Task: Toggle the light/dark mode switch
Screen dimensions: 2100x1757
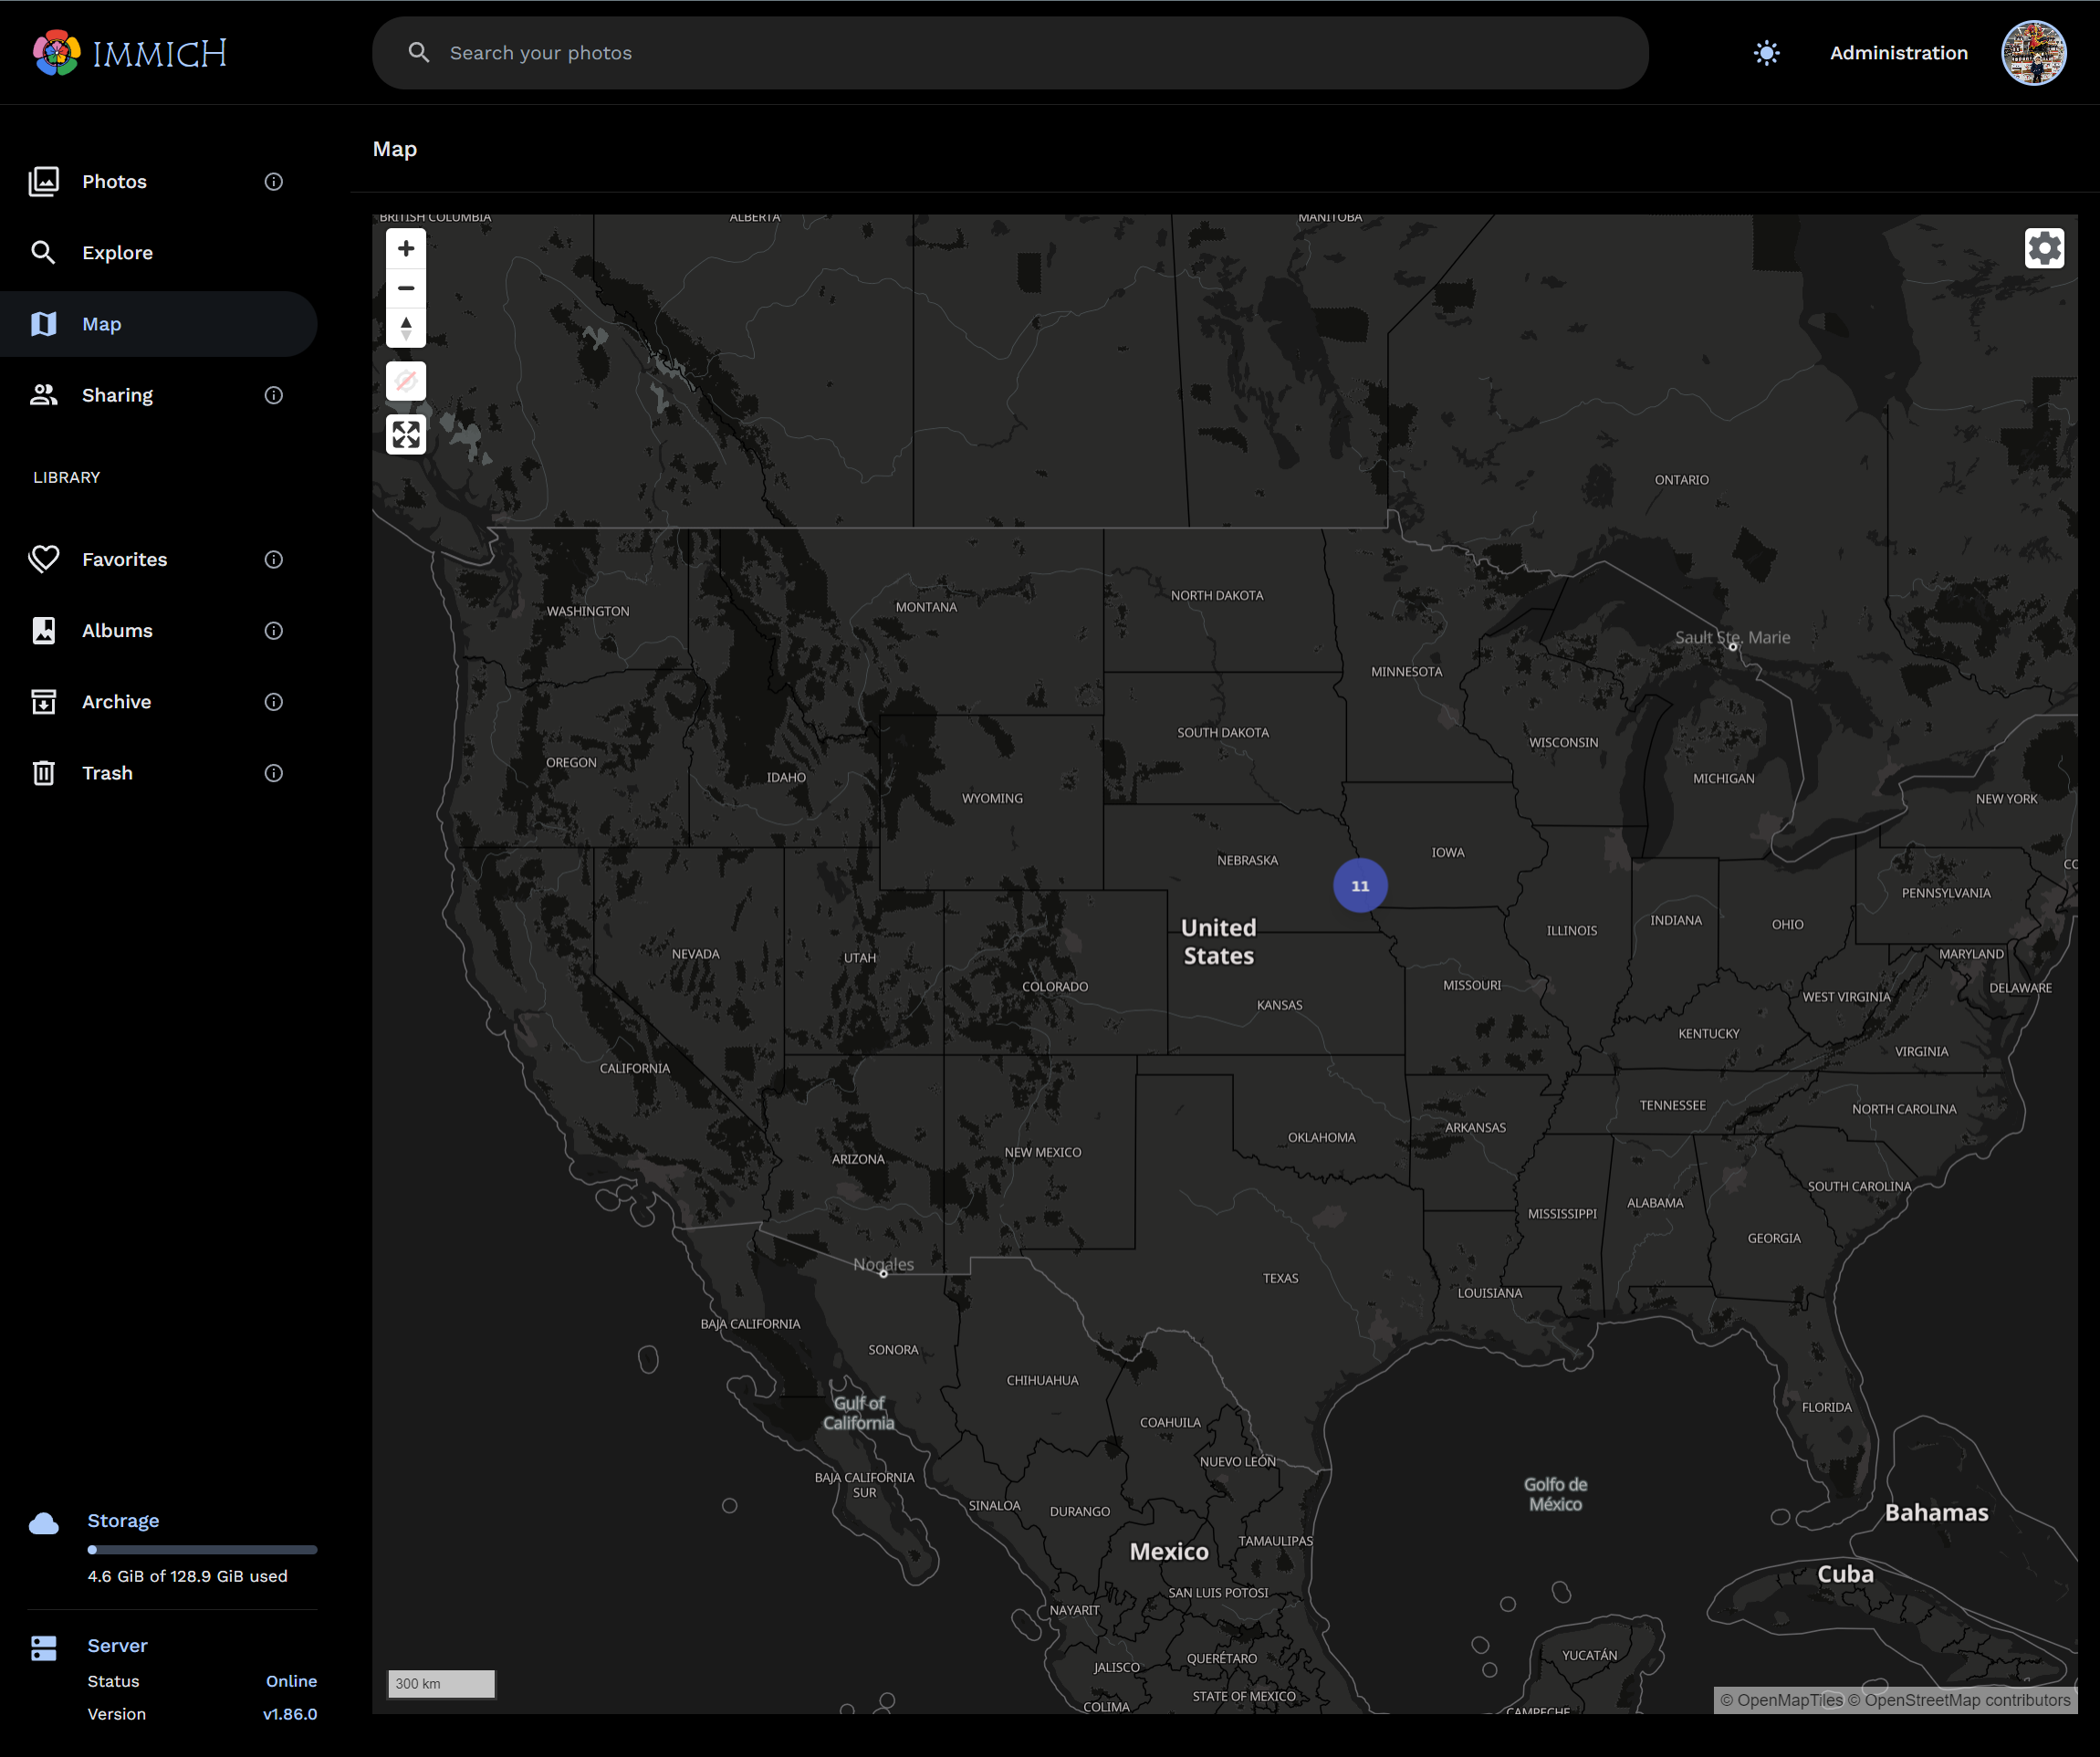Action: click(x=1765, y=52)
